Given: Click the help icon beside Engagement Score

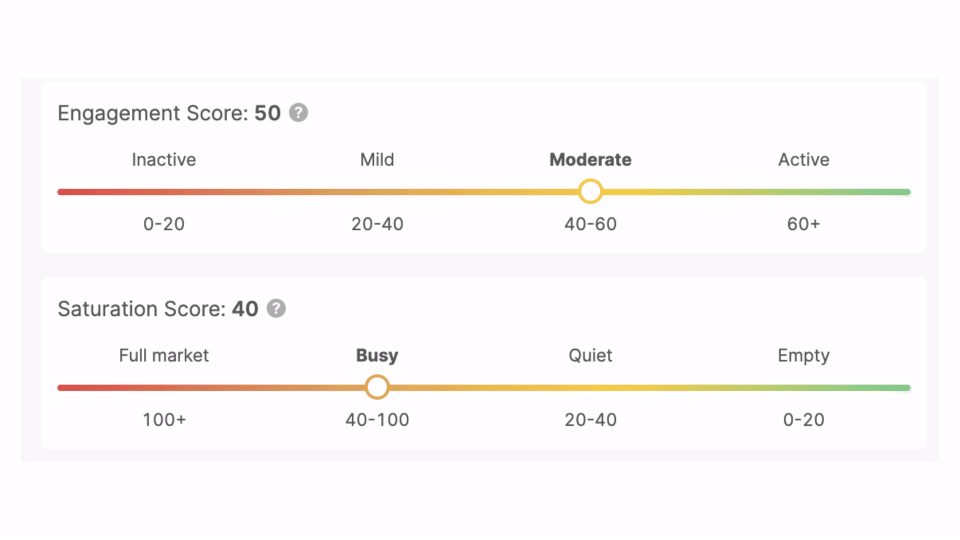Looking at the screenshot, I should 298,113.
